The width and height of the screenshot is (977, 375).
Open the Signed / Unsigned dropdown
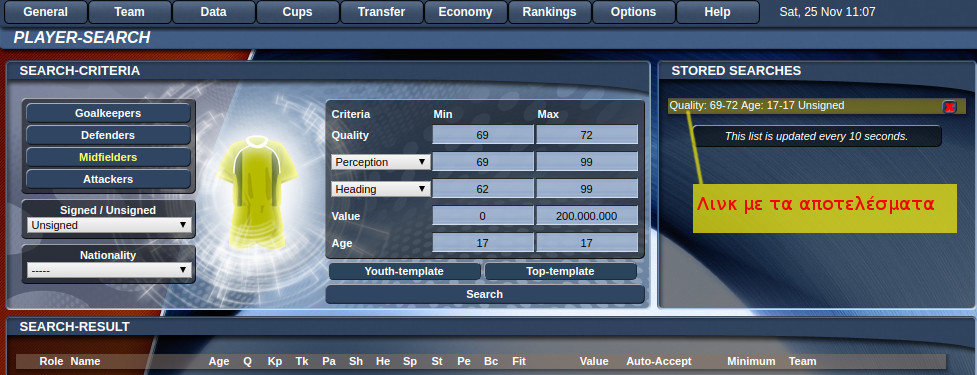click(x=109, y=225)
